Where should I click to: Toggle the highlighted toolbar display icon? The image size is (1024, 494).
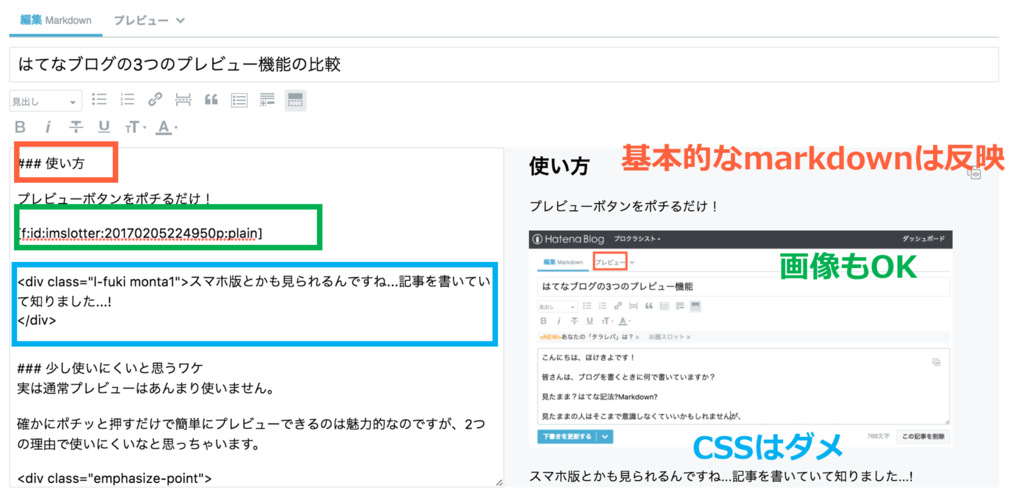tap(295, 100)
